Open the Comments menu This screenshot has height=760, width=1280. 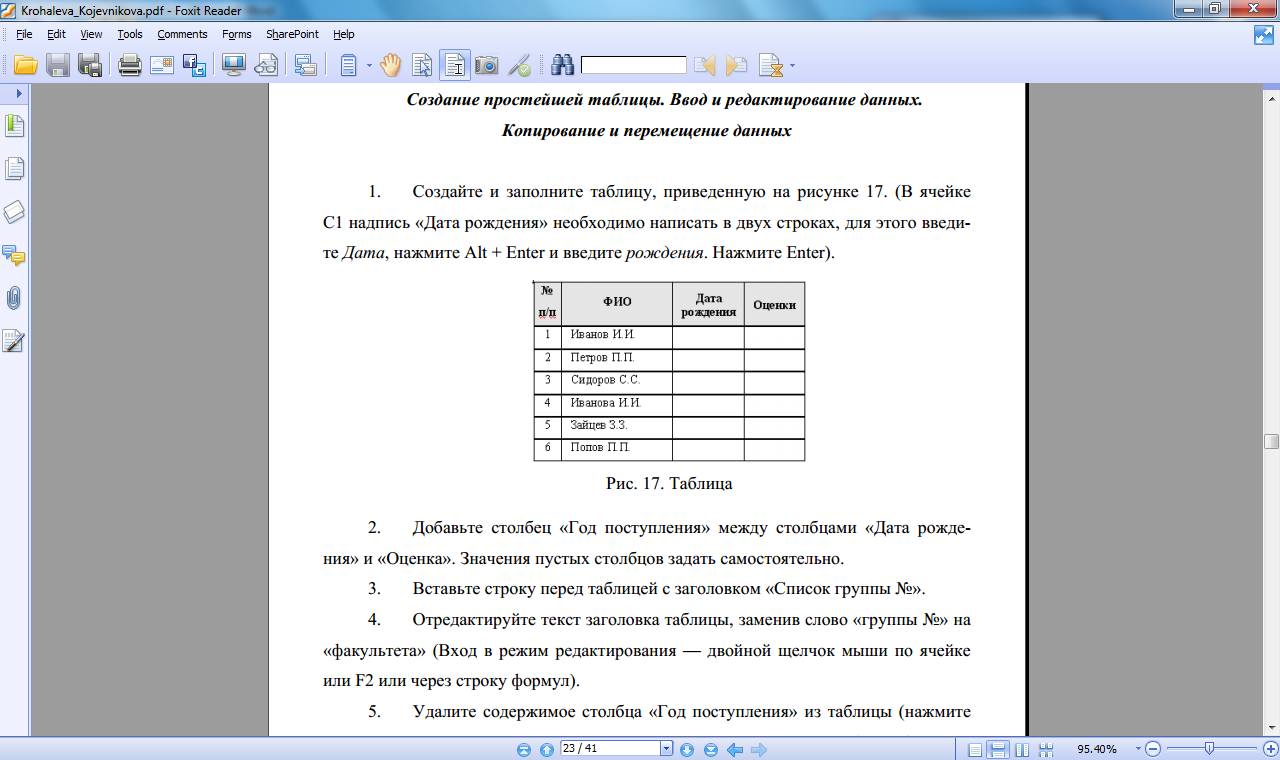point(182,34)
